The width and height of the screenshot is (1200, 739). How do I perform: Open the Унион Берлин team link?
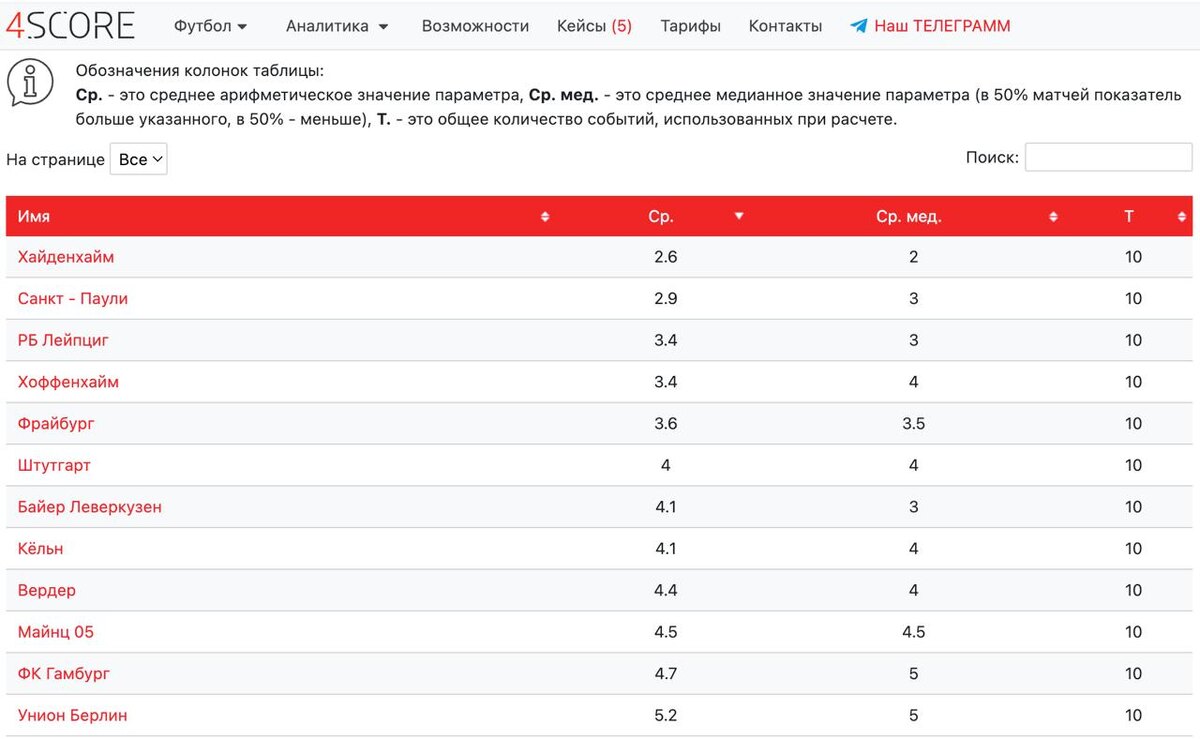73,716
